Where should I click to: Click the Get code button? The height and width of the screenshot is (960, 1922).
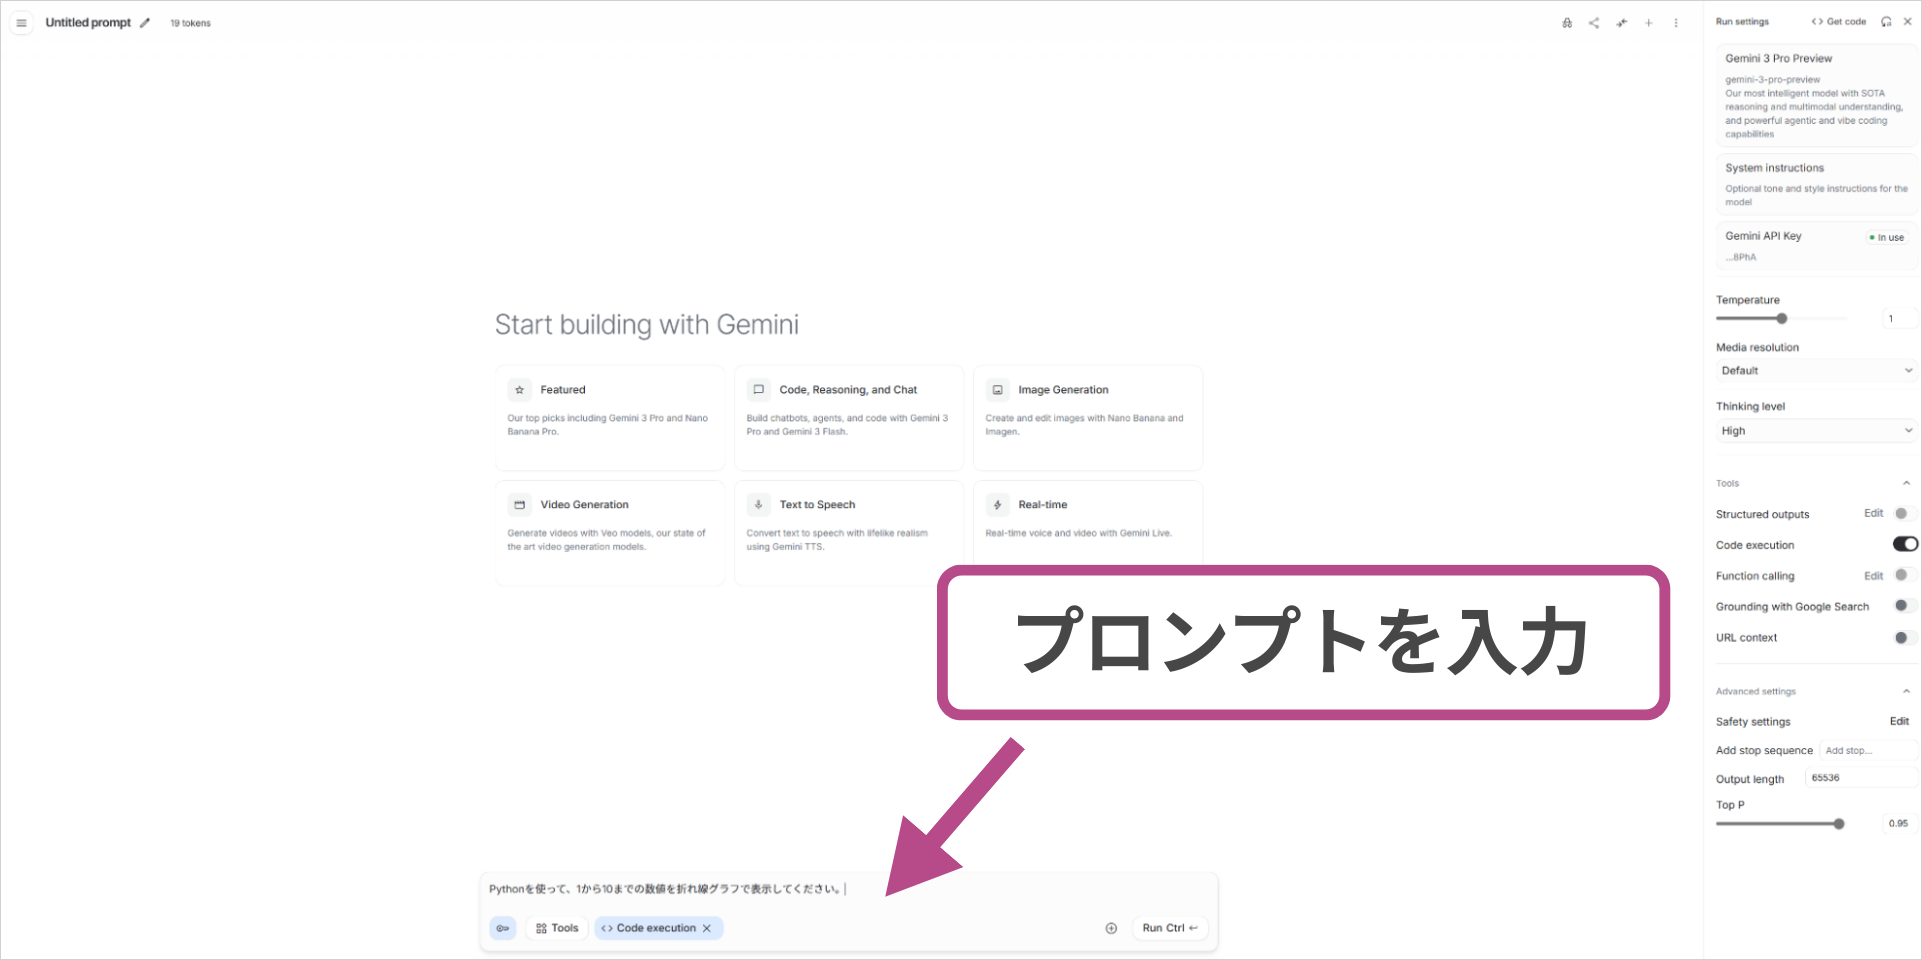point(1838,21)
